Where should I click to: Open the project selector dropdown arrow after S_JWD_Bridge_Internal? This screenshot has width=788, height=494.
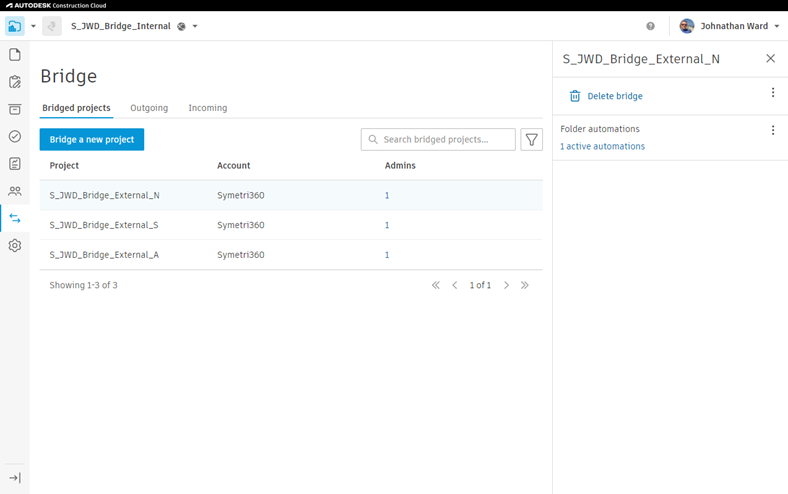(x=195, y=26)
